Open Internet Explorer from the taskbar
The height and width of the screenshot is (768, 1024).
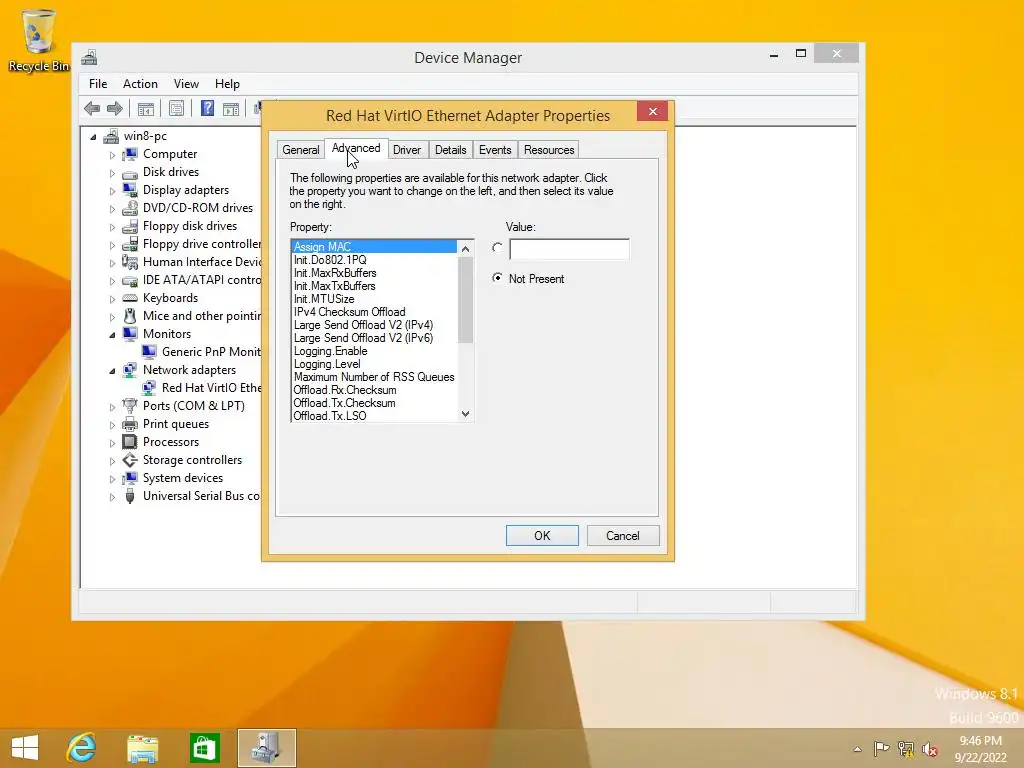click(82, 748)
